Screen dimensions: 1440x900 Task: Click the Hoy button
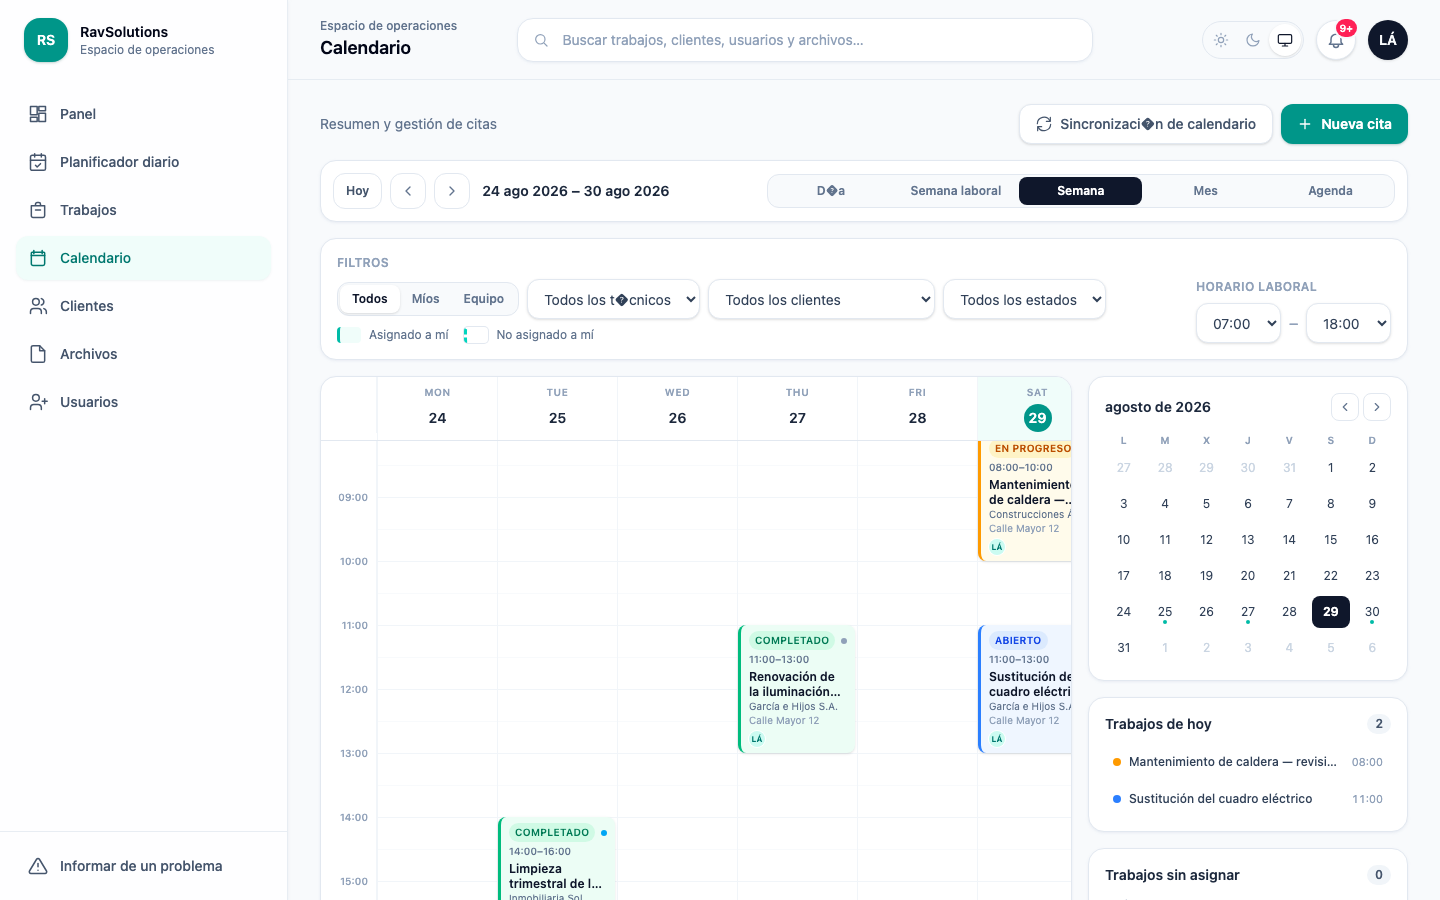coord(358,191)
